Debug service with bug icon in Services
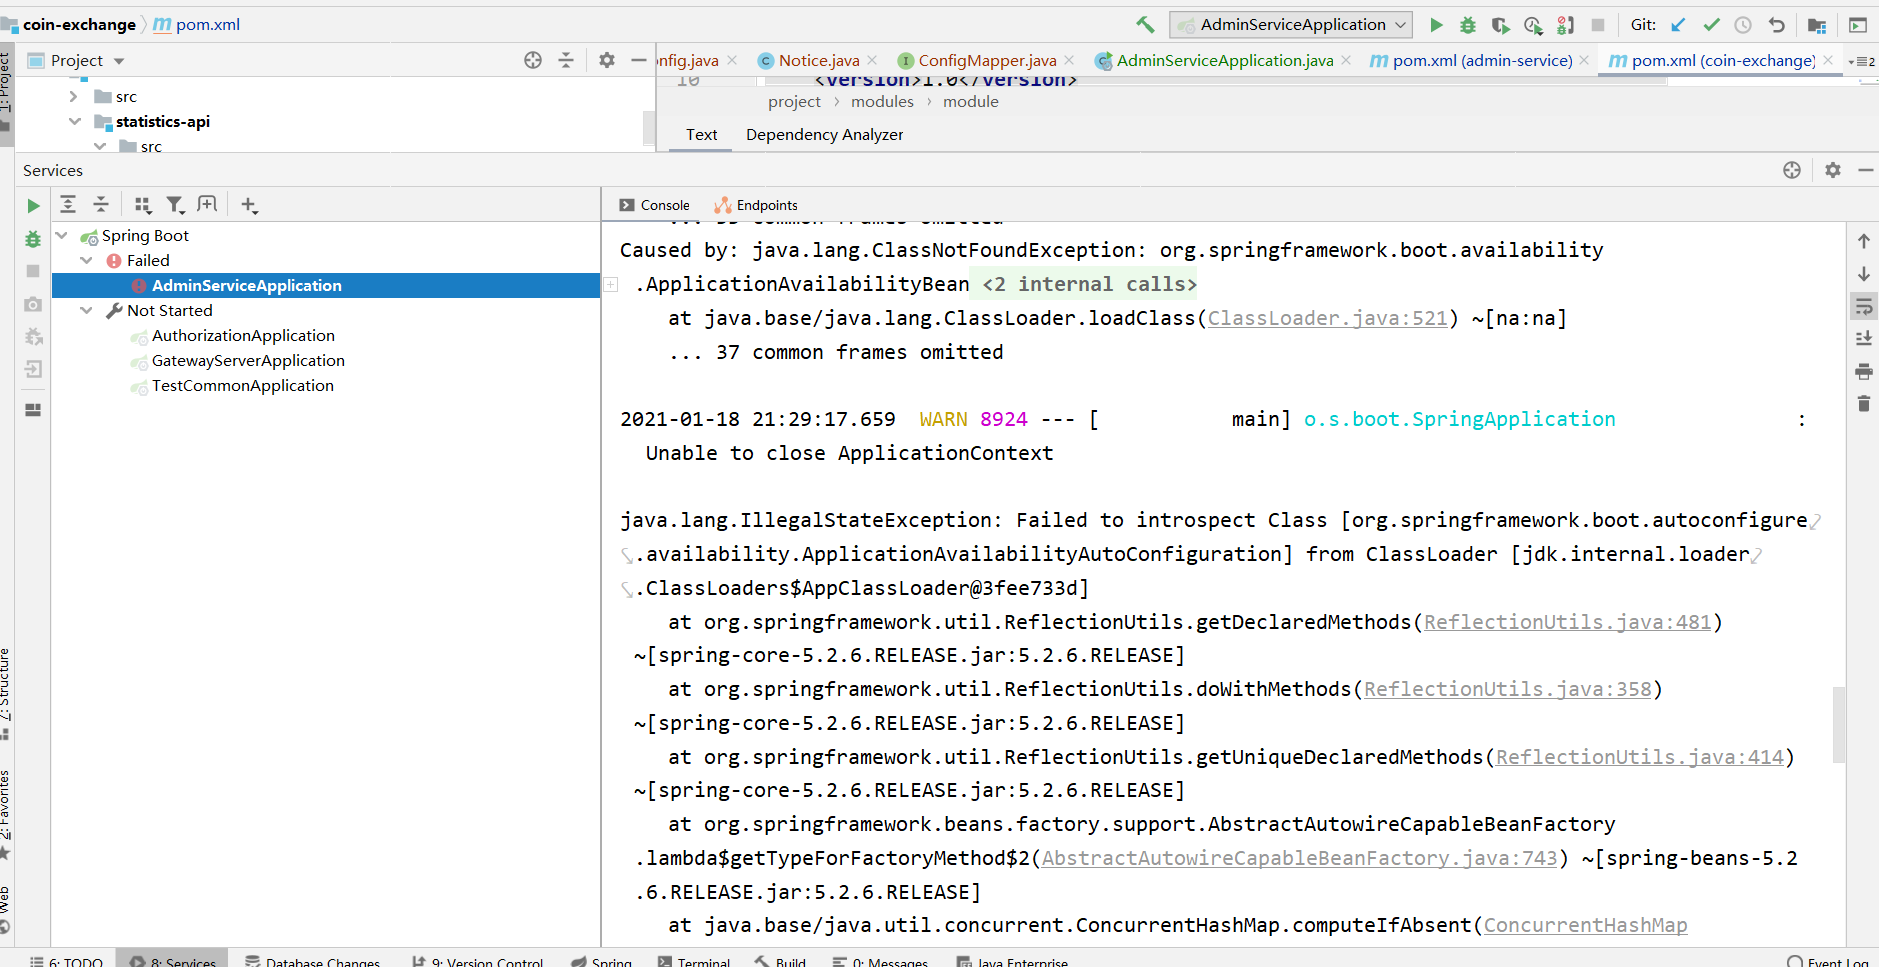Screen dimensions: 1879x967 click(x=33, y=239)
